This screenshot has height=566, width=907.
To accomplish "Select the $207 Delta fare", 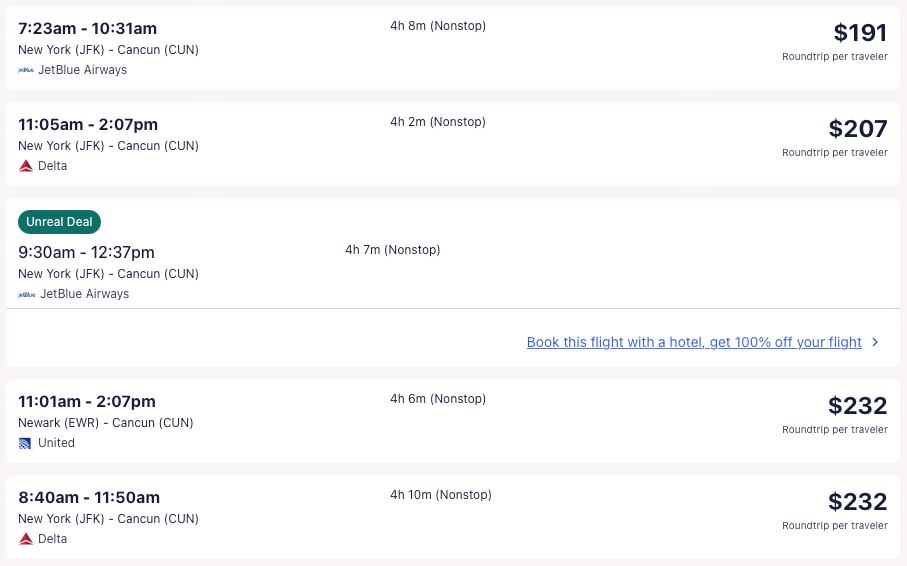I will [x=857, y=129].
